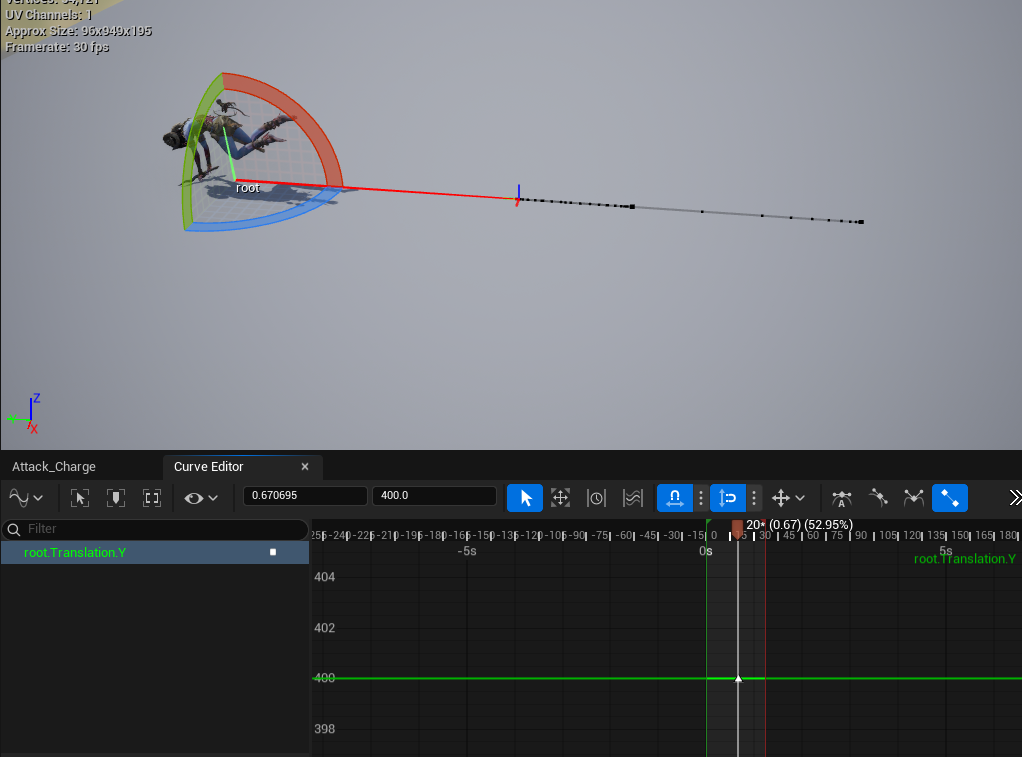This screenshot has height=757, width=1022.
Task: Select the Retime tool
Action: (596, 498)
